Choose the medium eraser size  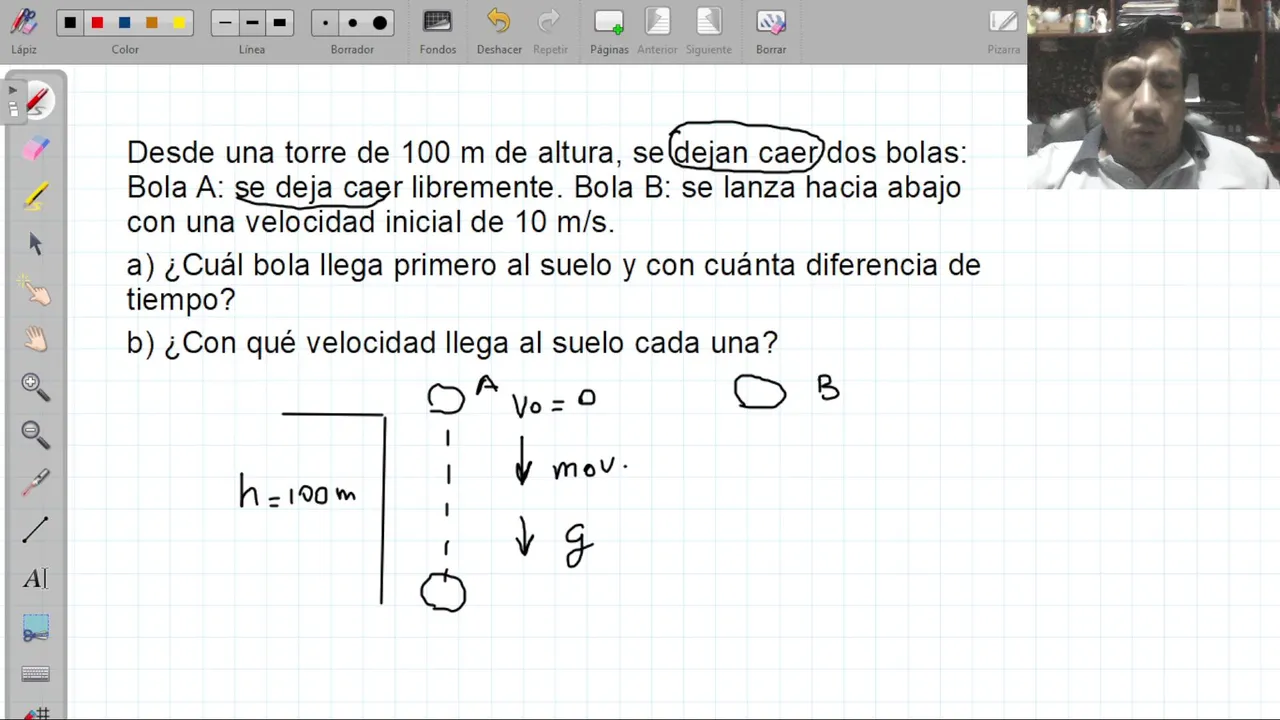[x=353, y=23]
